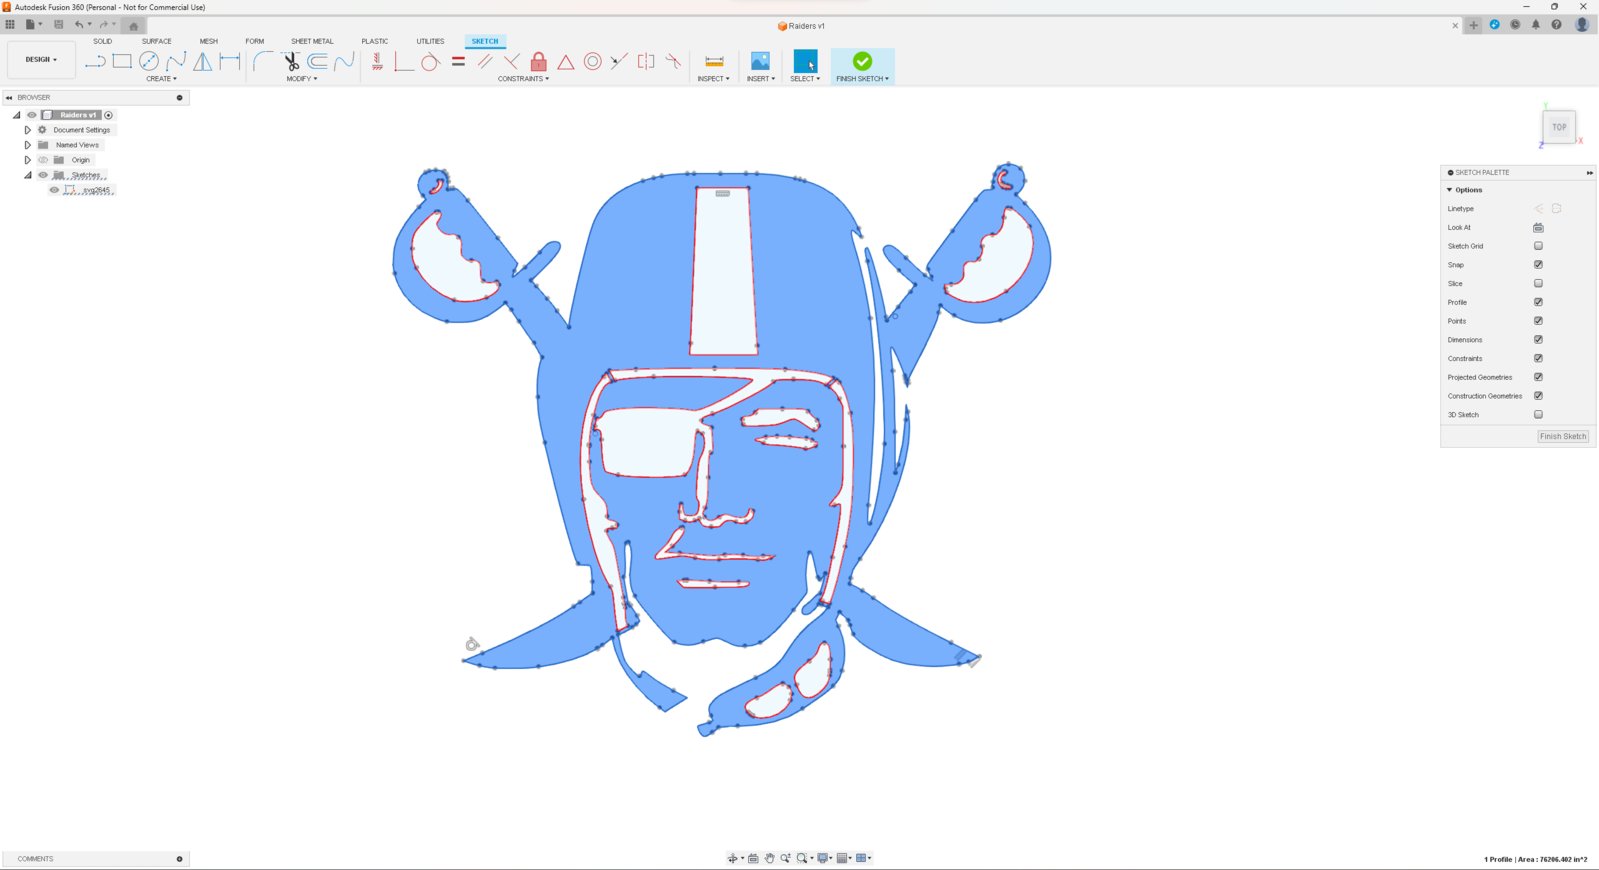Click the Select tool icon
Image resolution: width=1599 pixels, height=870 pixels.
pyautogui.click(x=805, y=61)
